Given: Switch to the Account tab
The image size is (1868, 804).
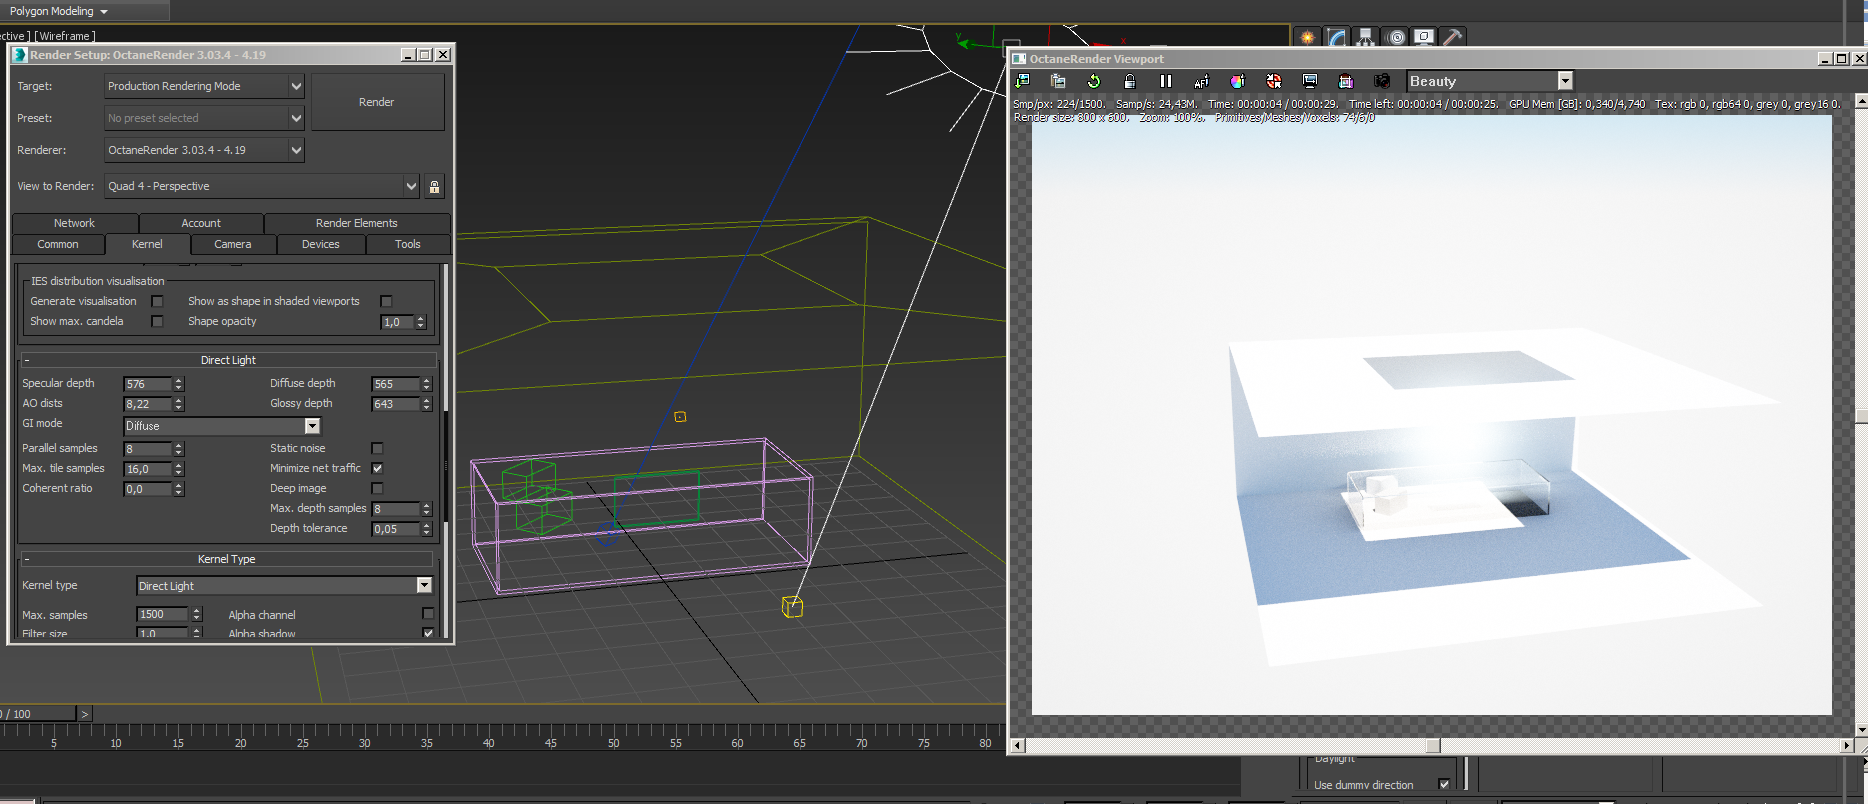Looking at the screenshot, I should 201,223.
